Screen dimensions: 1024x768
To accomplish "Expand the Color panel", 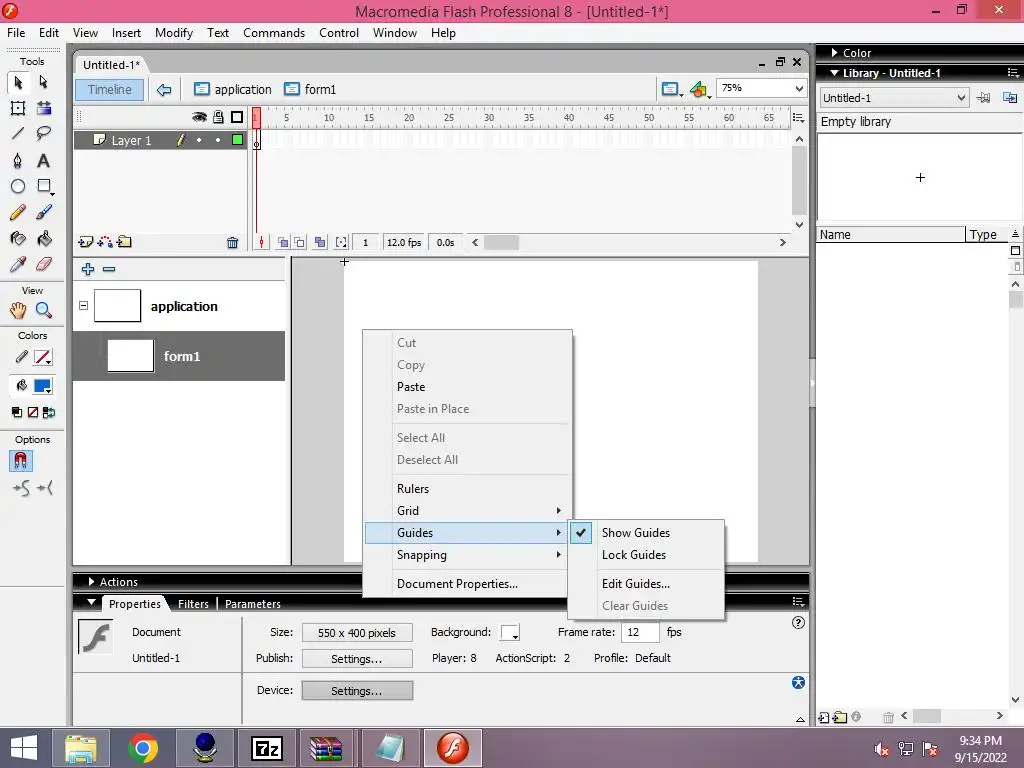I will click(x=835, y=52).
